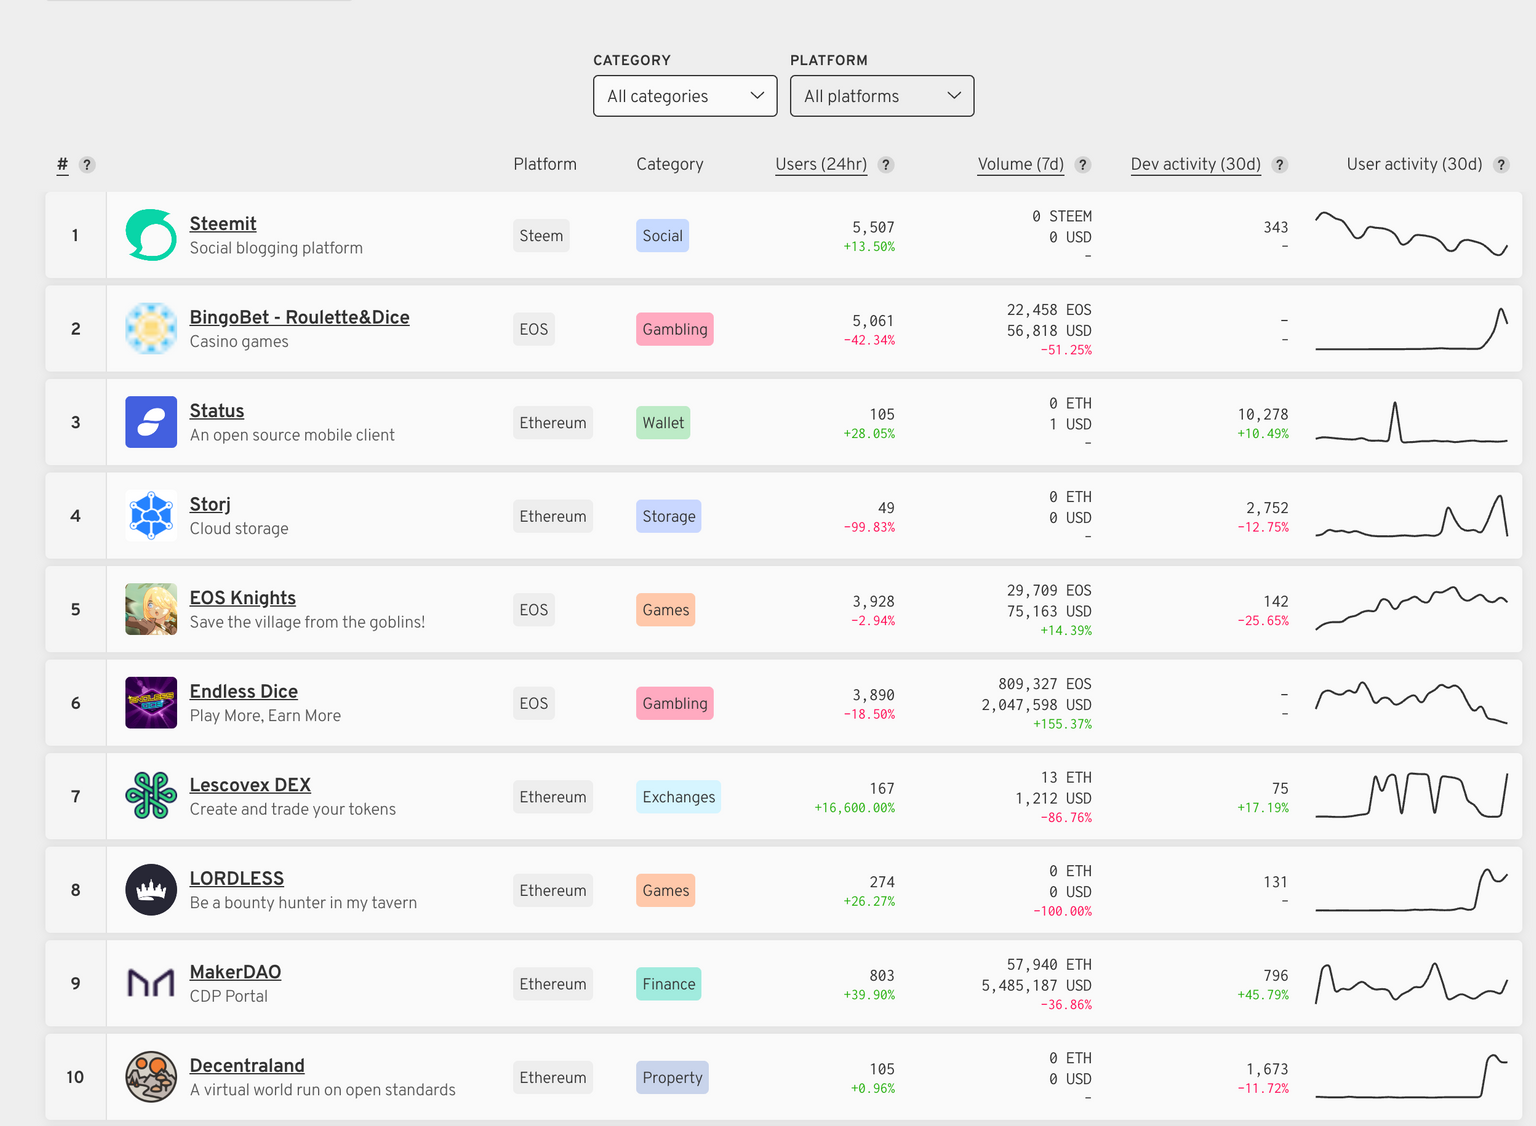Click Steemit users value 5,507
The width and height of the screenshot is (1536, 1126).
[873, 227]
